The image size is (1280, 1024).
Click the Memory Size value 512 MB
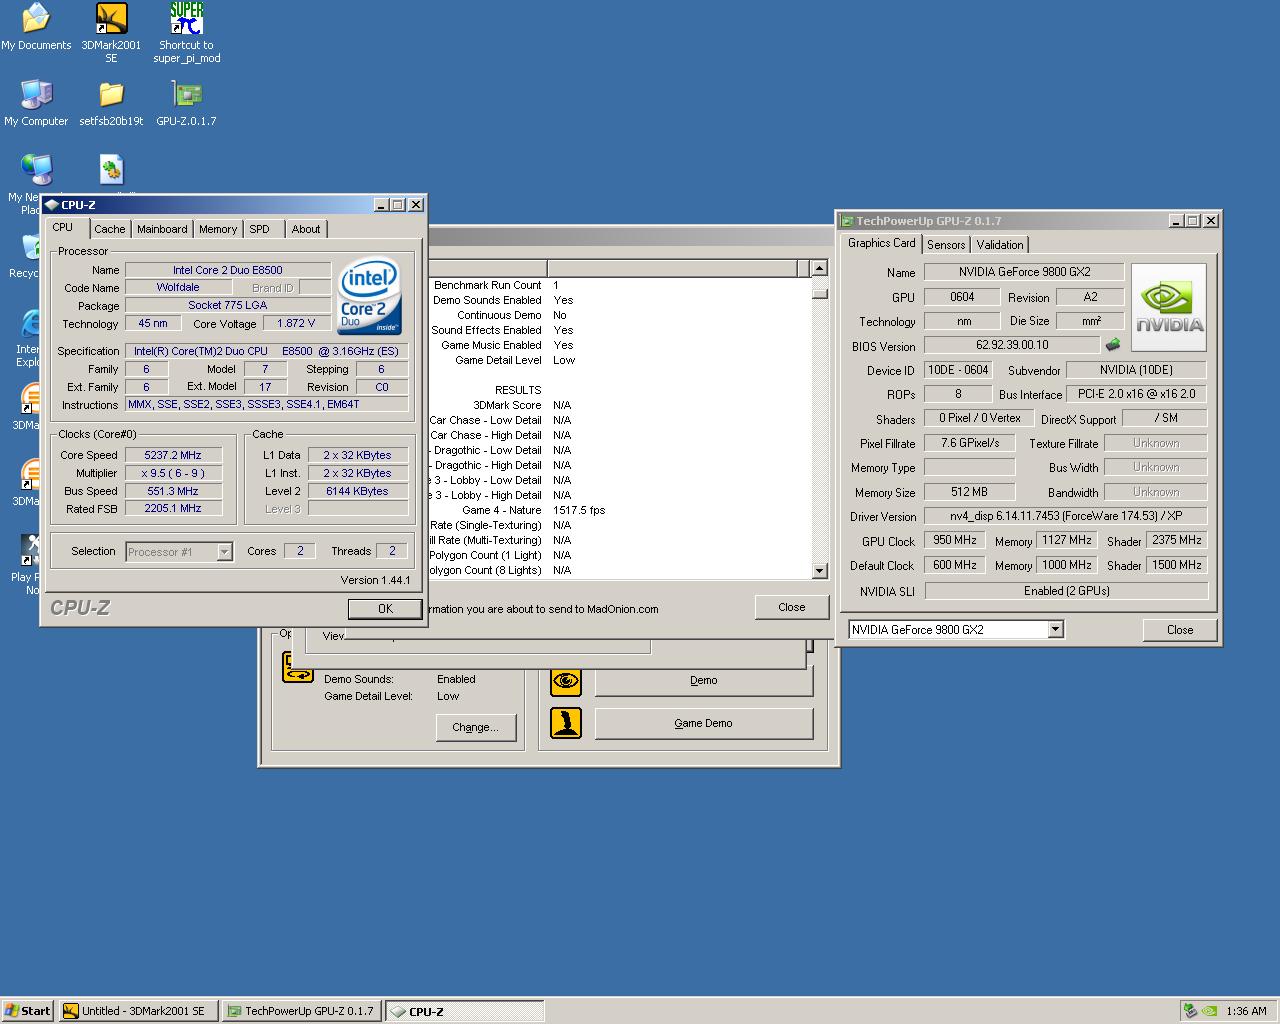click(969, 492)
